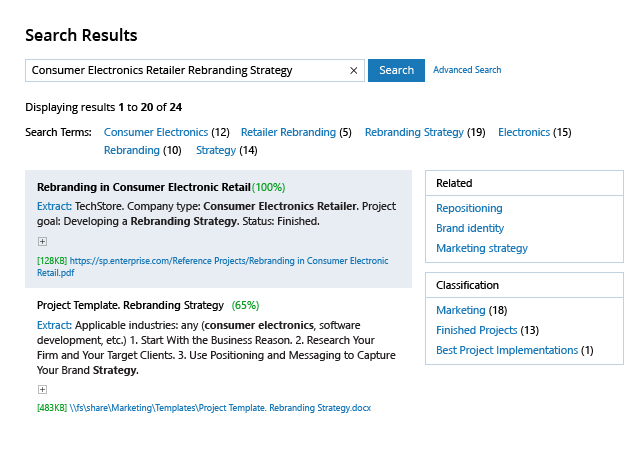Select the Strategy search term
The height and width of the screenshot is (450, 640).
[216, 150]
